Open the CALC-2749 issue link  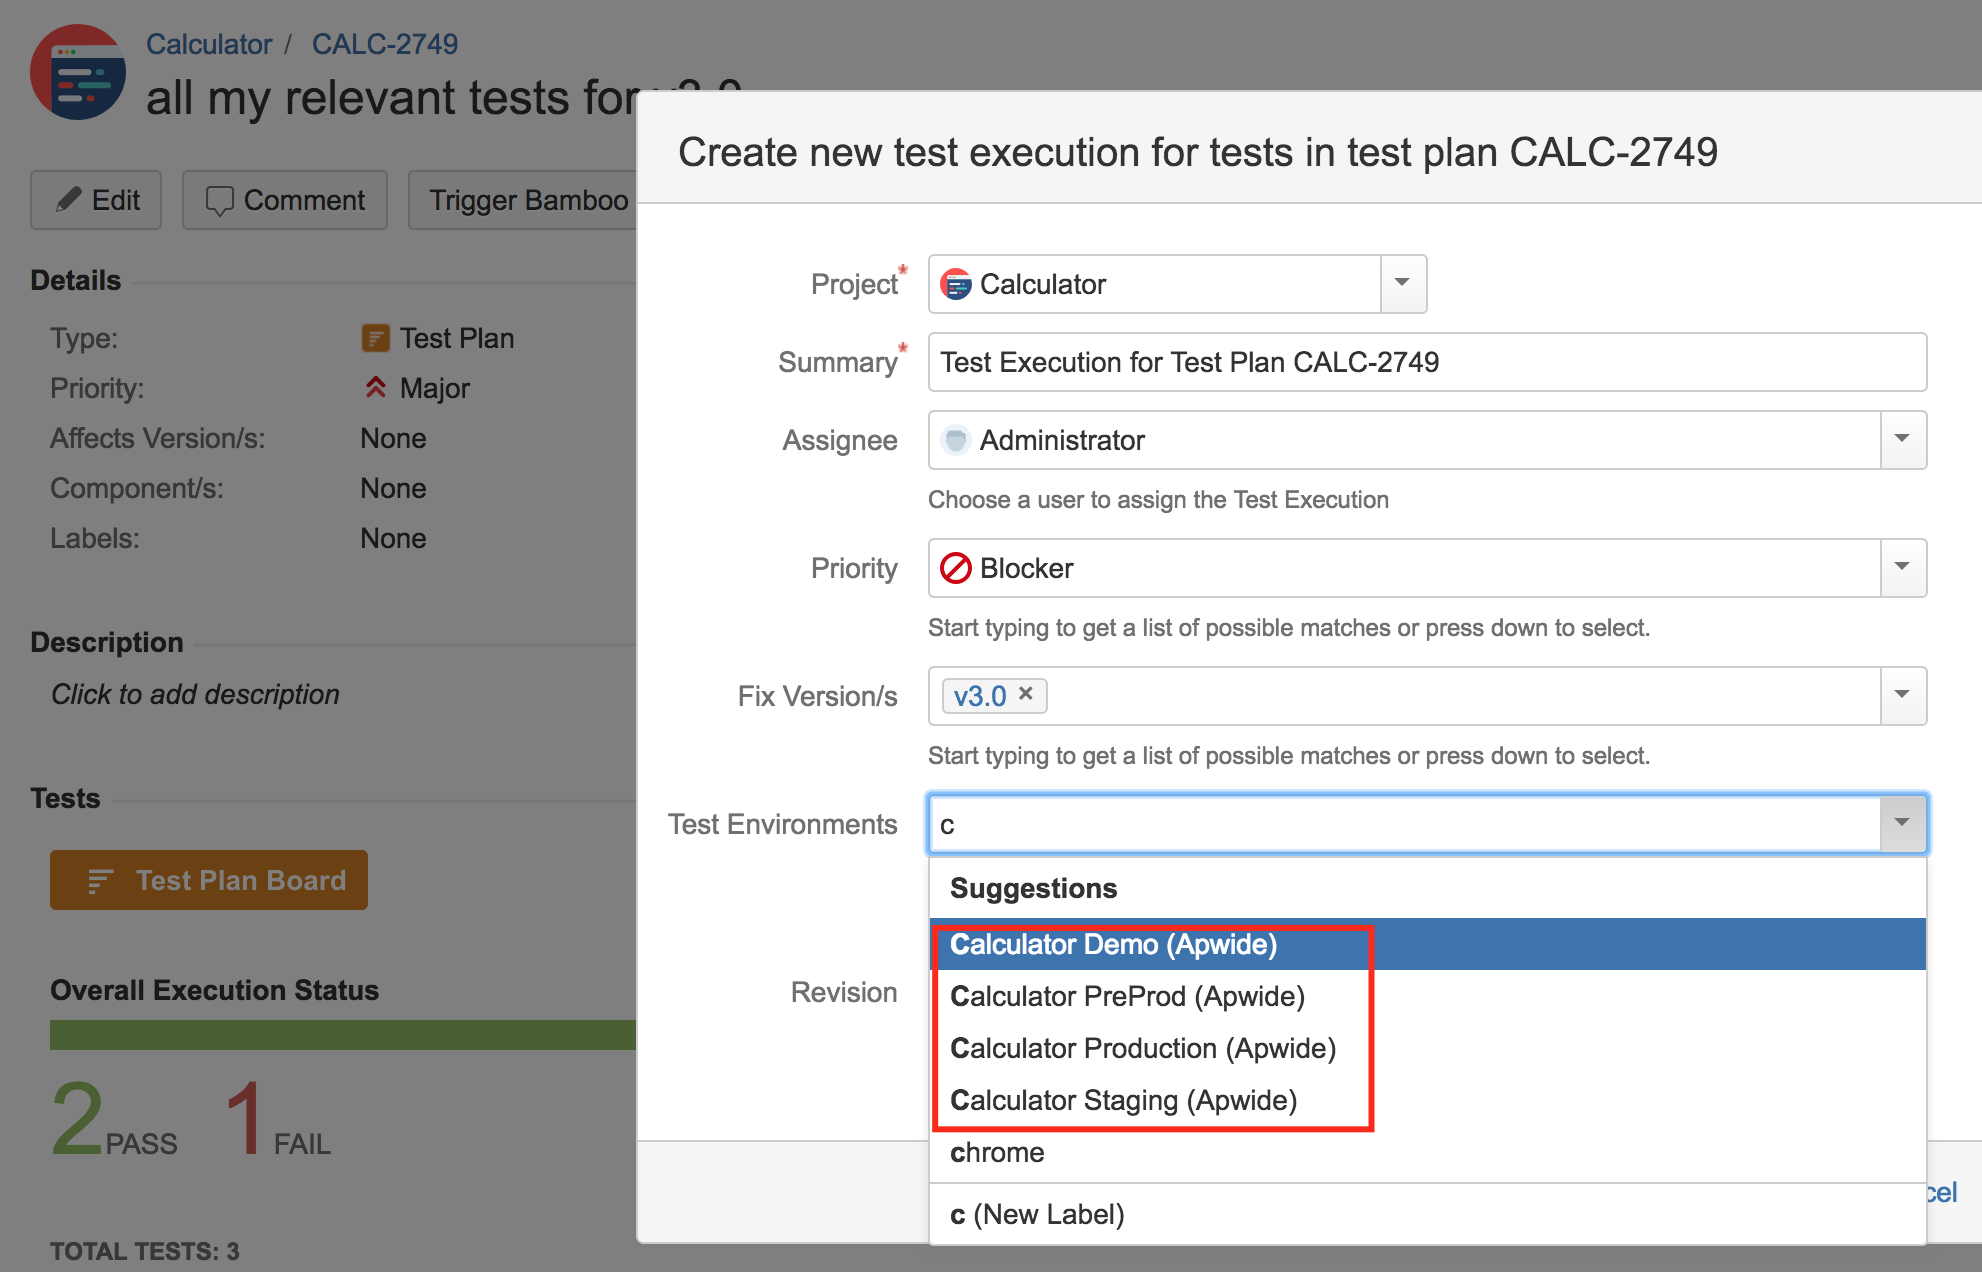tap(385, 44)
